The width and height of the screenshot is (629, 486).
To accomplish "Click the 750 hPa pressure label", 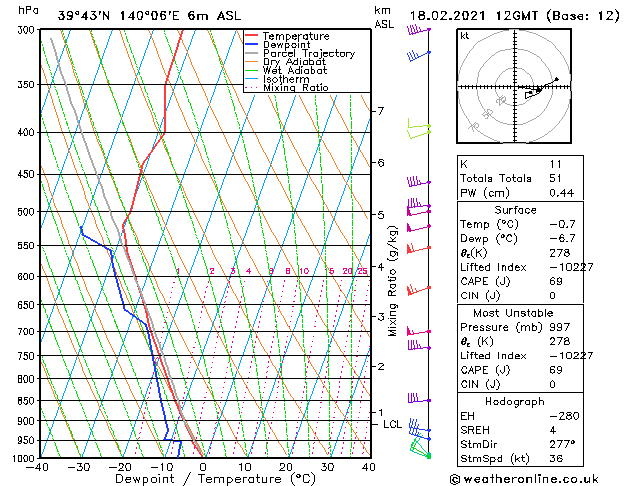I will coord(28,356).
